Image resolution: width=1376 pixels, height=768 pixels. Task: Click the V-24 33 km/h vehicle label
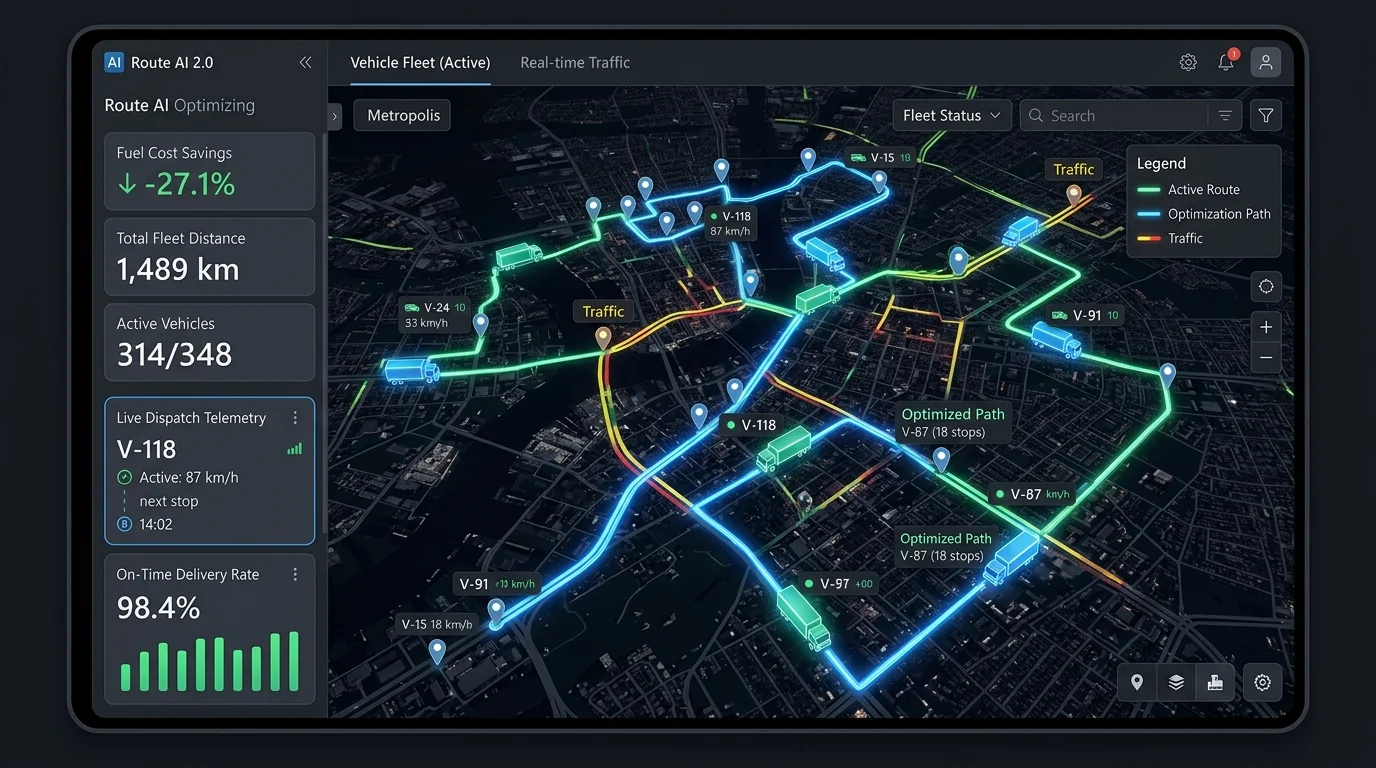click(x=434, y=315)
